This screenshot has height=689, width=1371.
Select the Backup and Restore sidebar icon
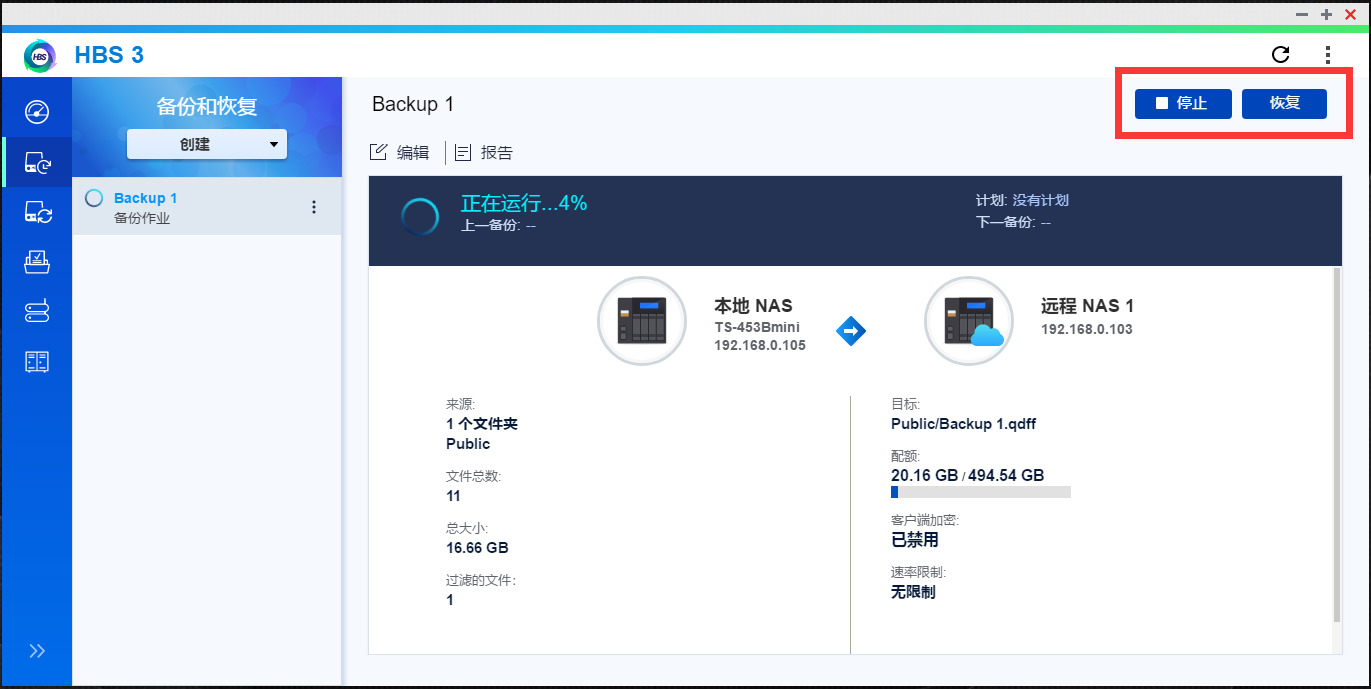tap(37, 161)
